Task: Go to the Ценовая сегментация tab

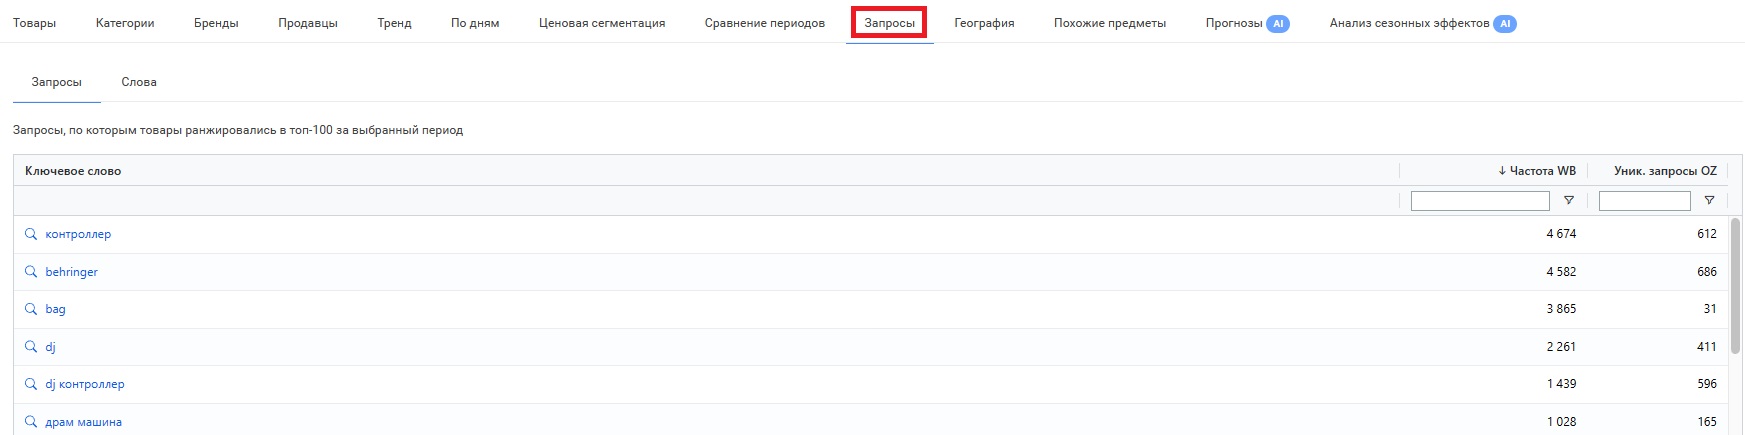Action: coord(602,23)
